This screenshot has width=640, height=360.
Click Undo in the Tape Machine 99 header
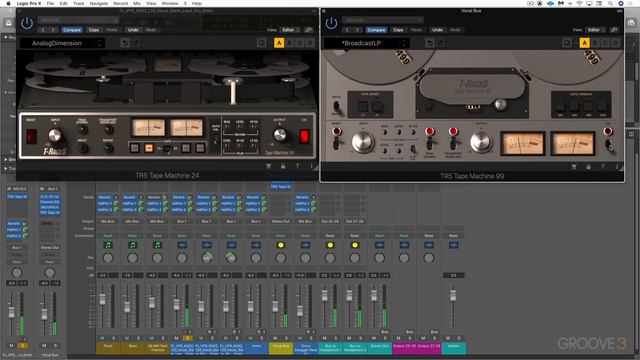tap(437, 30)
